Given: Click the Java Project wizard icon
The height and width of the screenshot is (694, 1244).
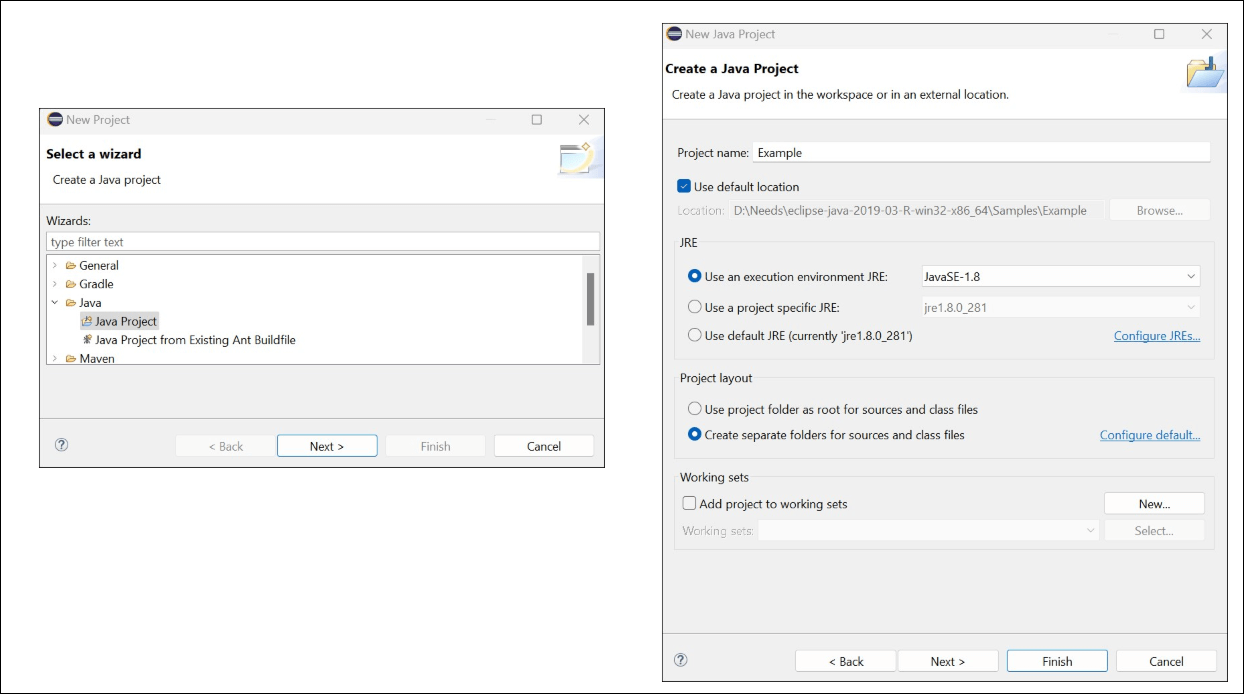Looking at the screenshot, I should coord(87,321).
